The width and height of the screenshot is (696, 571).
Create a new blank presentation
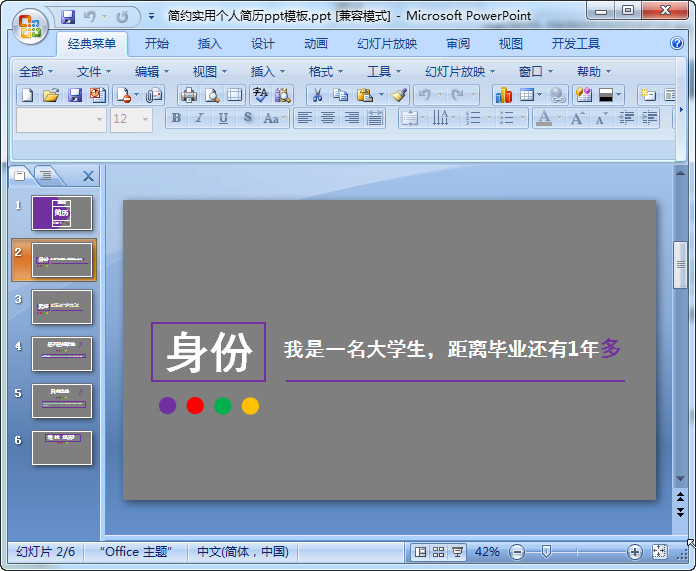pyautogui.click(x=28, y=95)
